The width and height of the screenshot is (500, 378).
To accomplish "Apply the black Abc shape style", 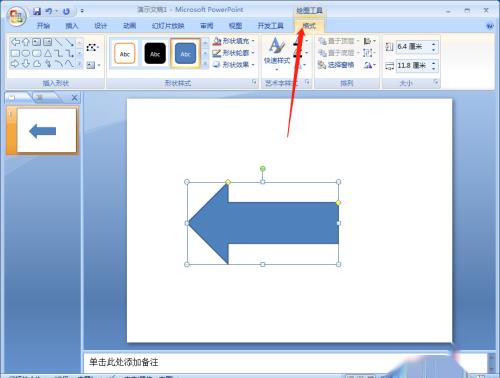I will (x=155, y=53).
